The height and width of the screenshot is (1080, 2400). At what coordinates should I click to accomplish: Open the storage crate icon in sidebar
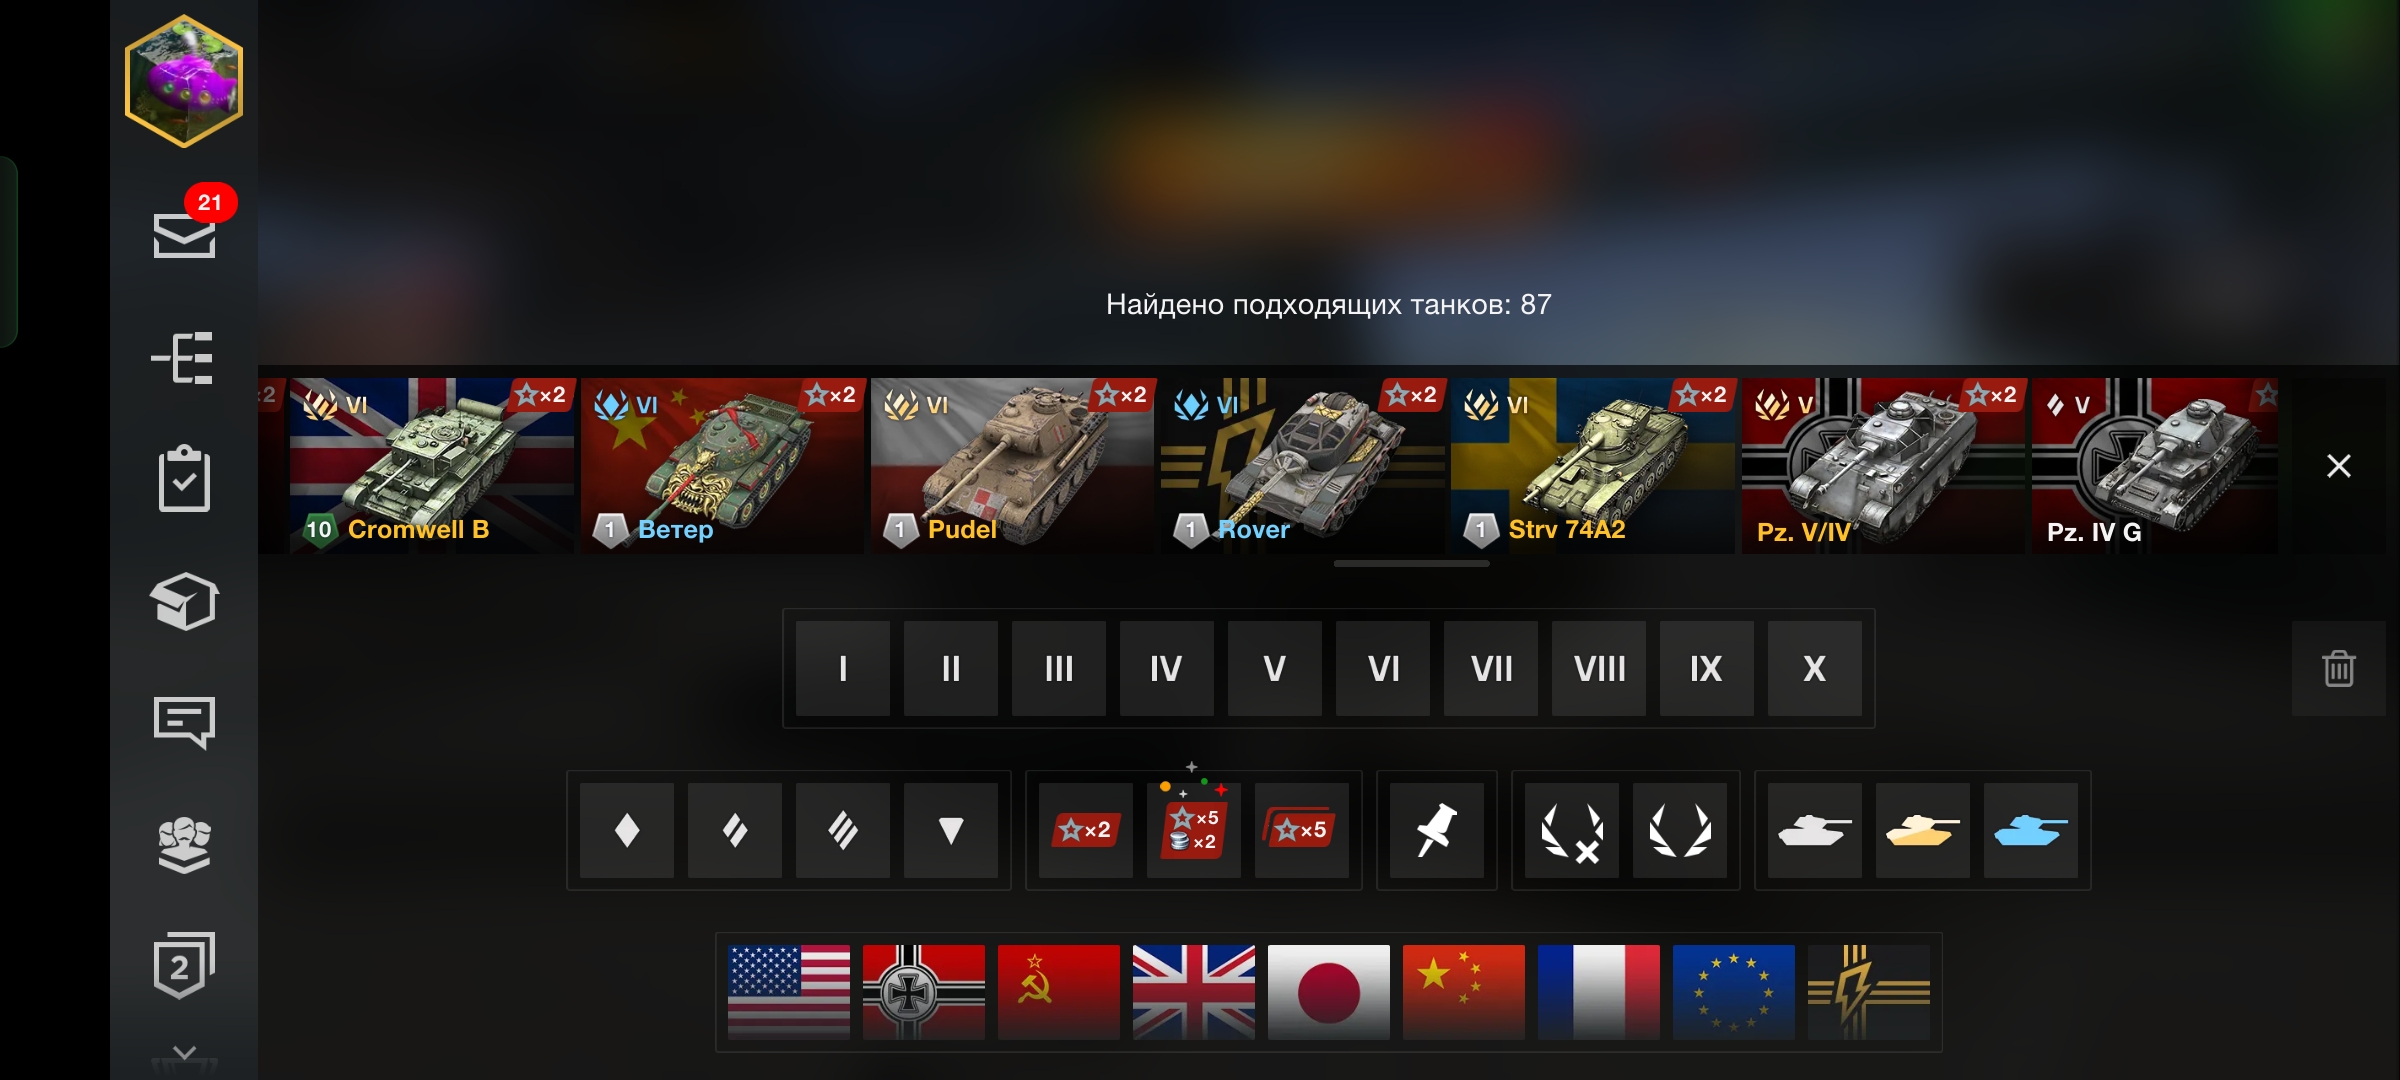click(184, 601)
